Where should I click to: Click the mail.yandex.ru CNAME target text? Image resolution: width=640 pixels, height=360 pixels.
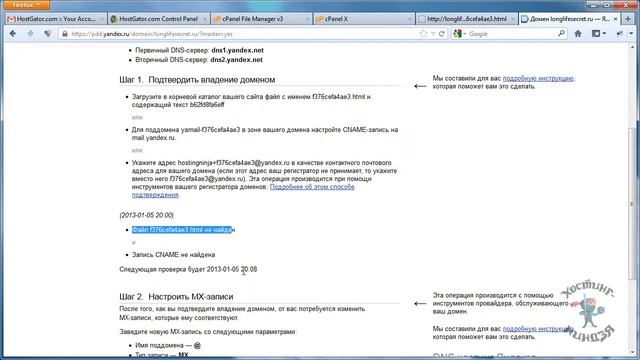click(x=153, y=138)
